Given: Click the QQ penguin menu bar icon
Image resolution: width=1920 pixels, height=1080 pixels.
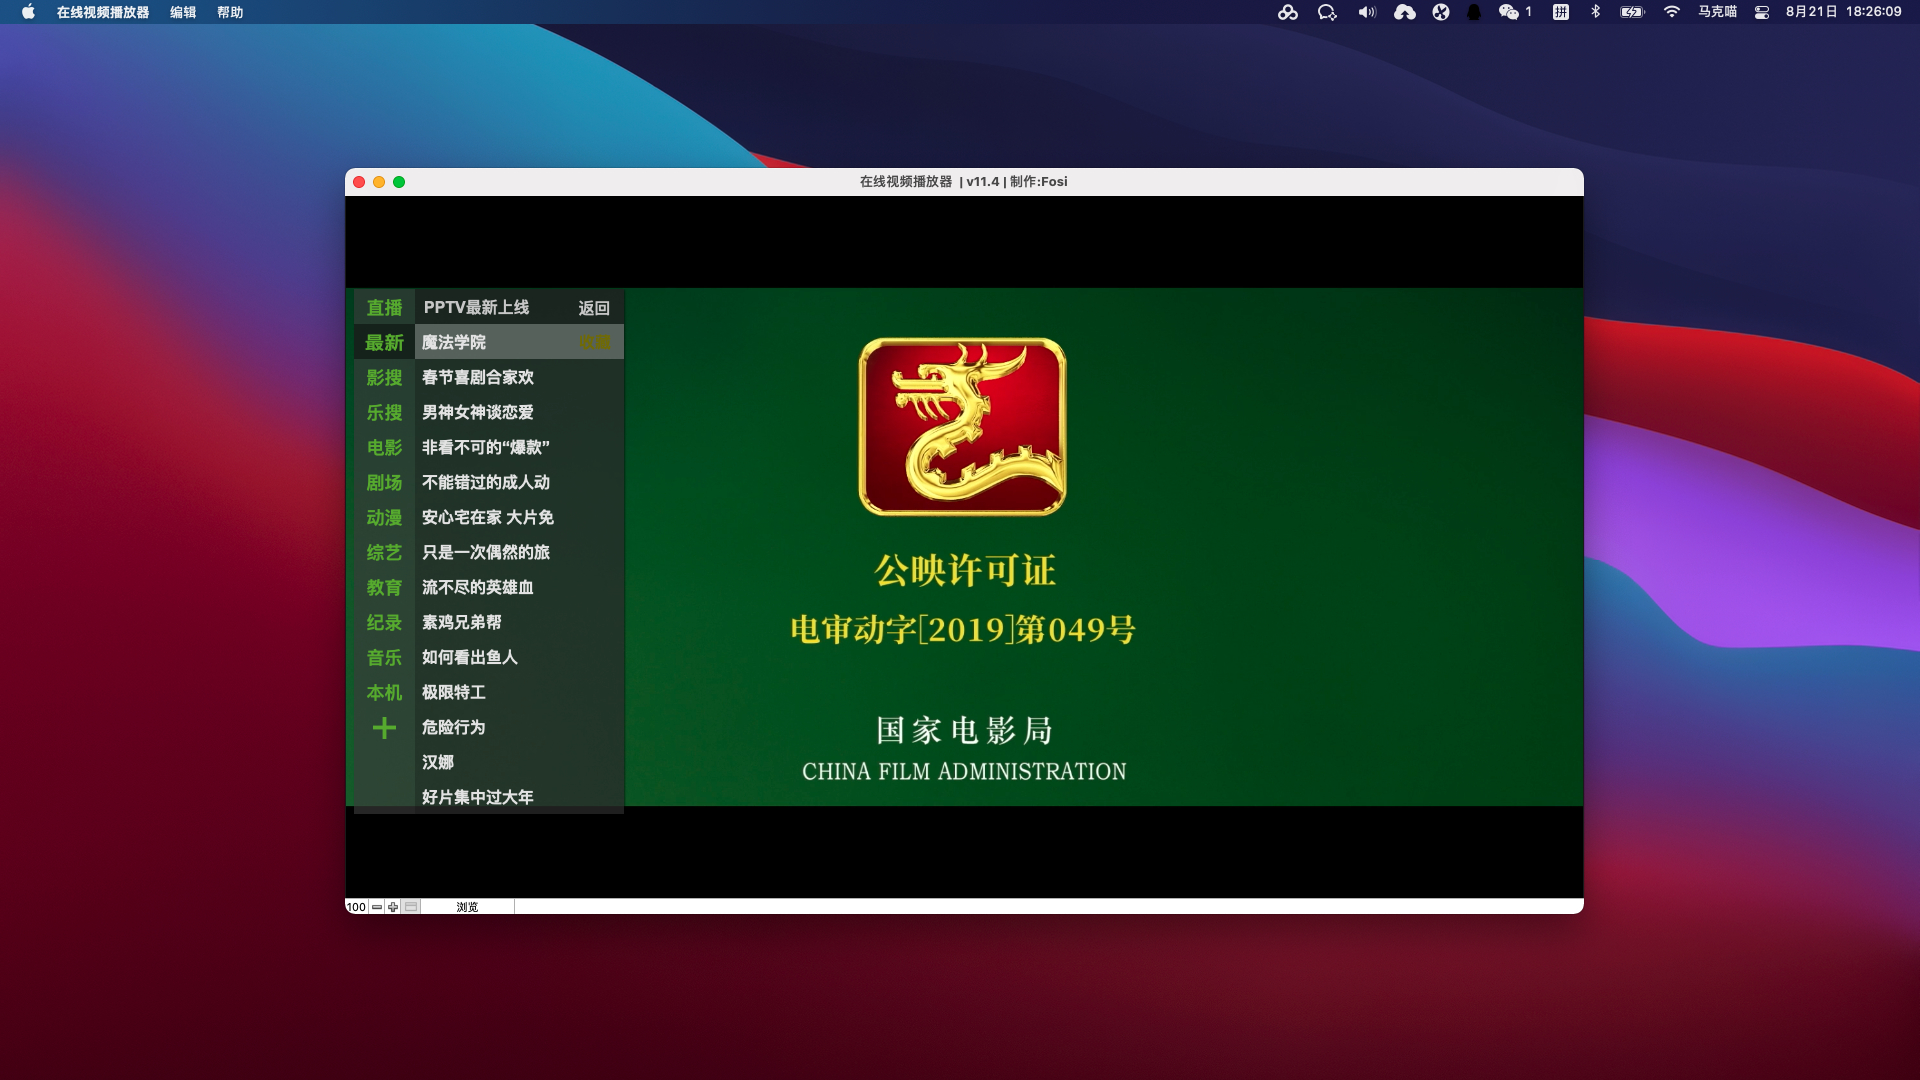Looking at the screenshot, I should point(1473,12).
